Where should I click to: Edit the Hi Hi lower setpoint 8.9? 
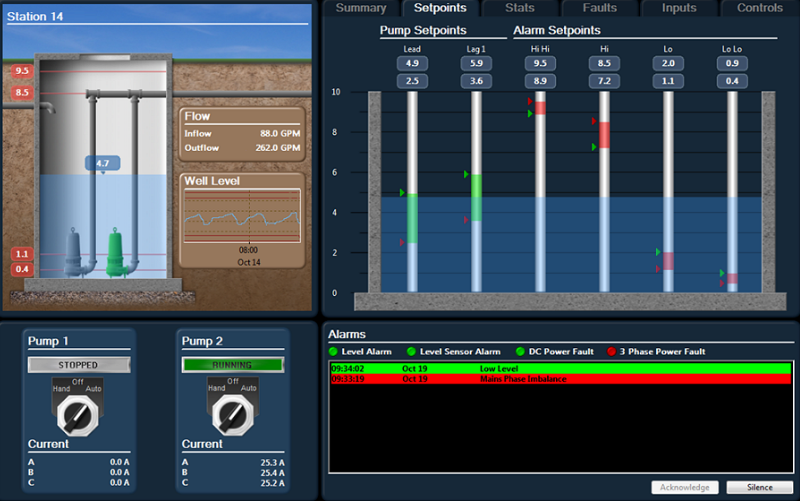540,81
